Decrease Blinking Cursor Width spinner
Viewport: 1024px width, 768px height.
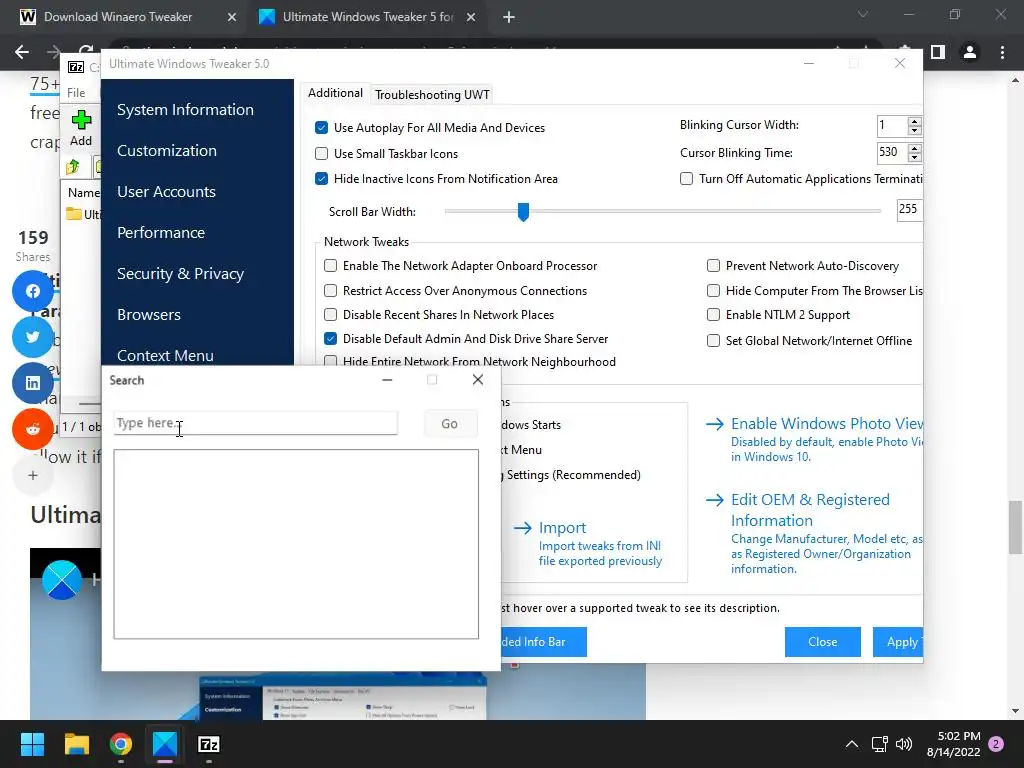pyautogui.click(x=914, y=130)
